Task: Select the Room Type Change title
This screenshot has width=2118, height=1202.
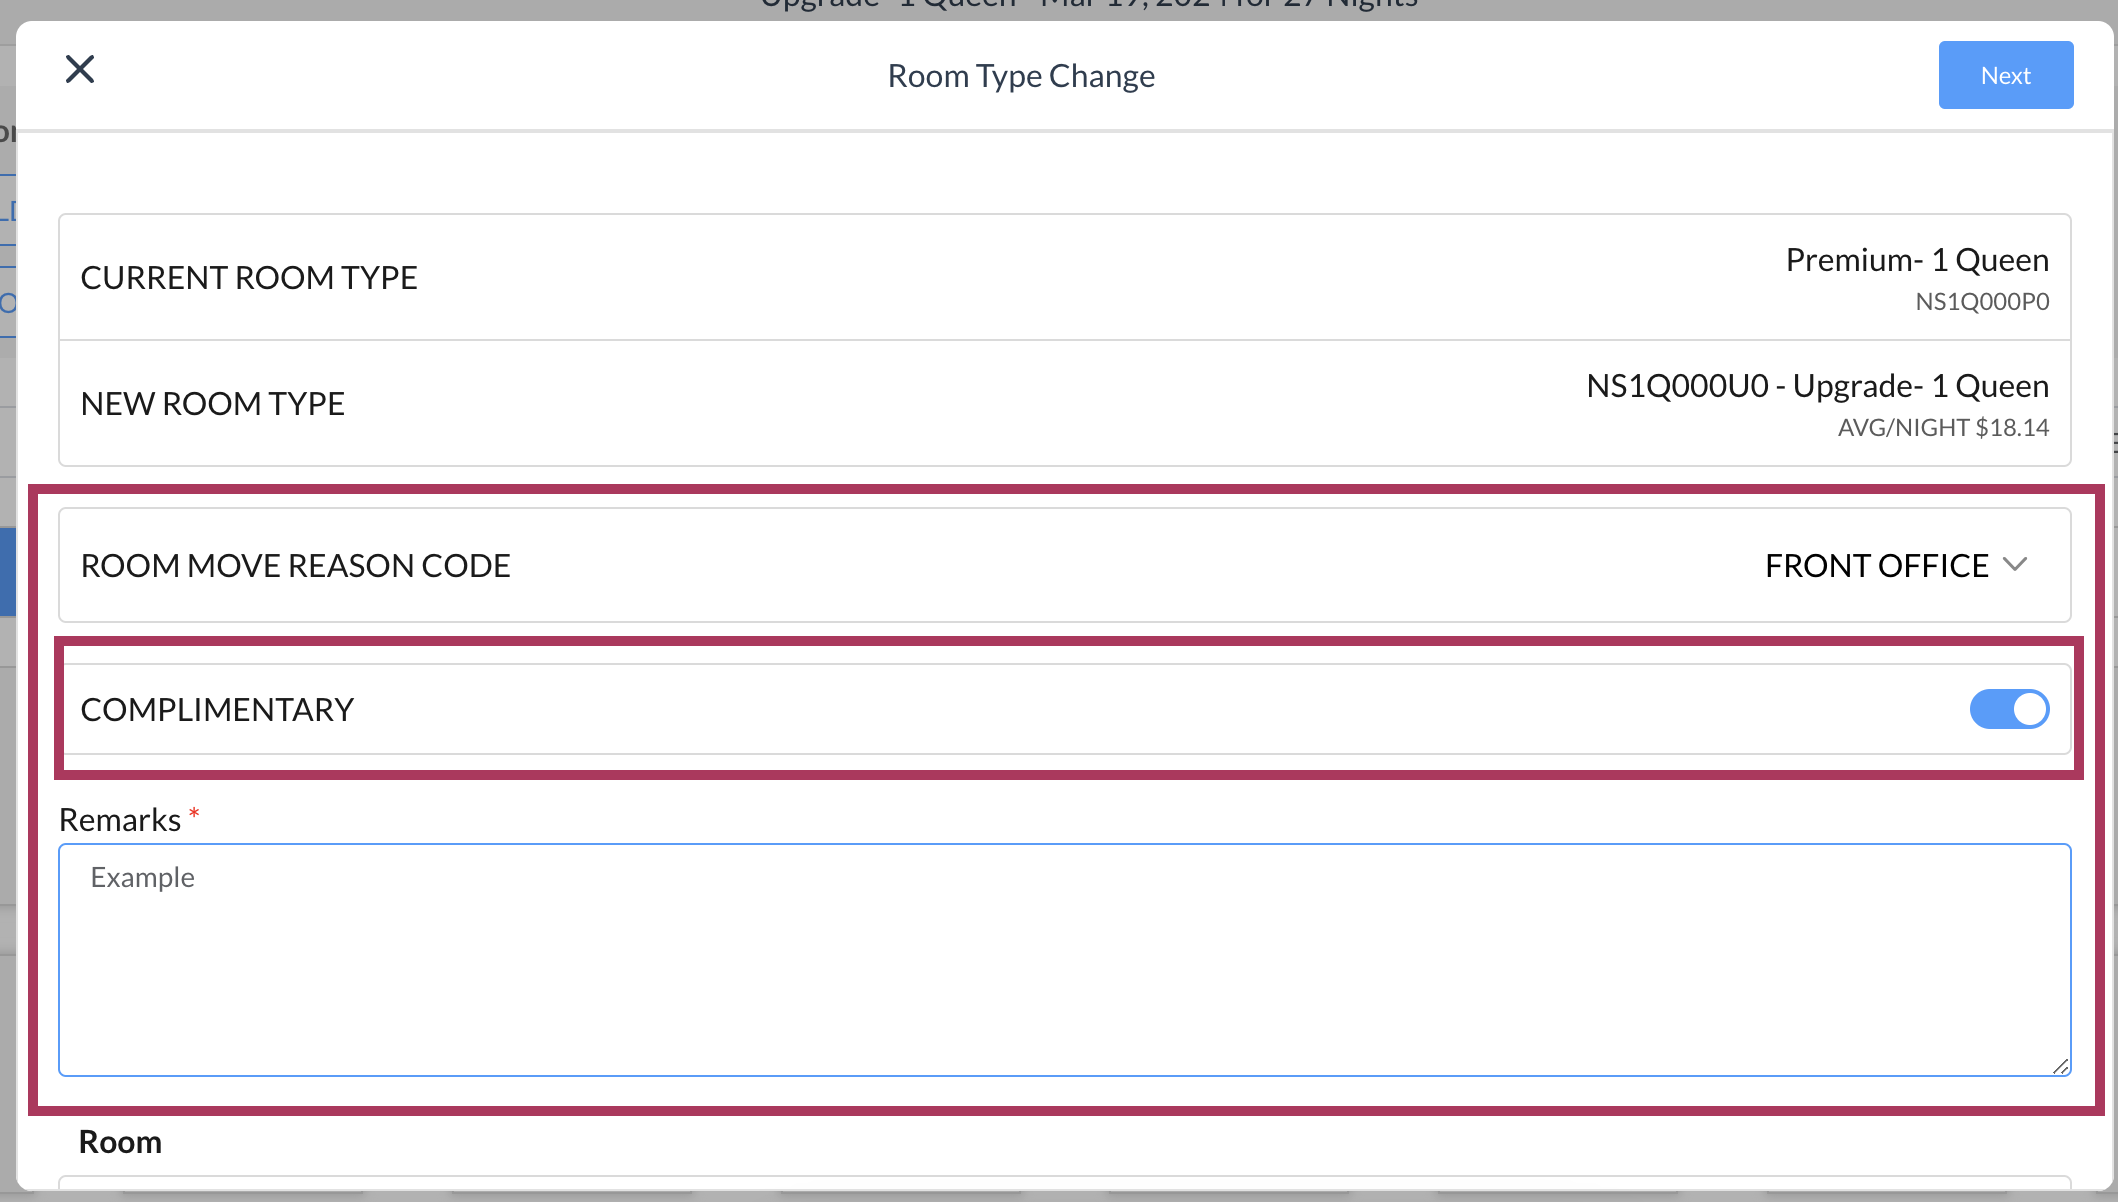Action: pos(1021,76)
